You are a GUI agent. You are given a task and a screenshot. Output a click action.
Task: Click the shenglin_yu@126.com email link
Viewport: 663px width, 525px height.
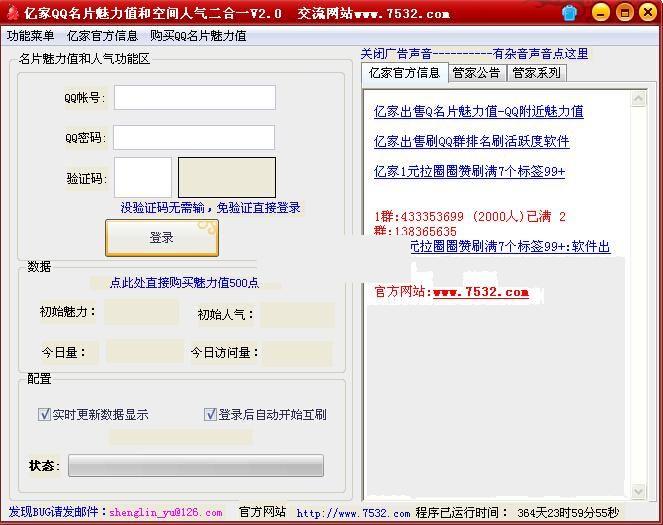coord(166,512)
